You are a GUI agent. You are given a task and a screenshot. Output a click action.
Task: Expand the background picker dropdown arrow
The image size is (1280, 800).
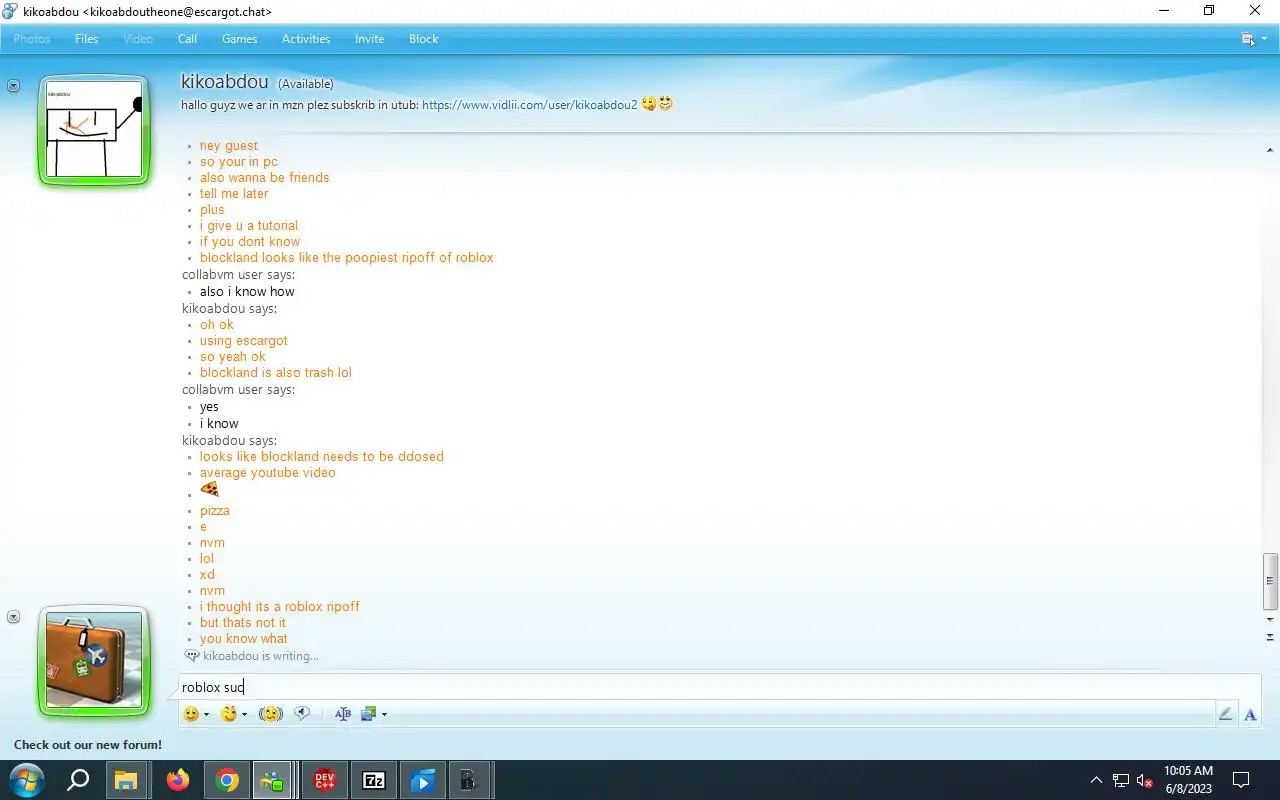(384, 715)
